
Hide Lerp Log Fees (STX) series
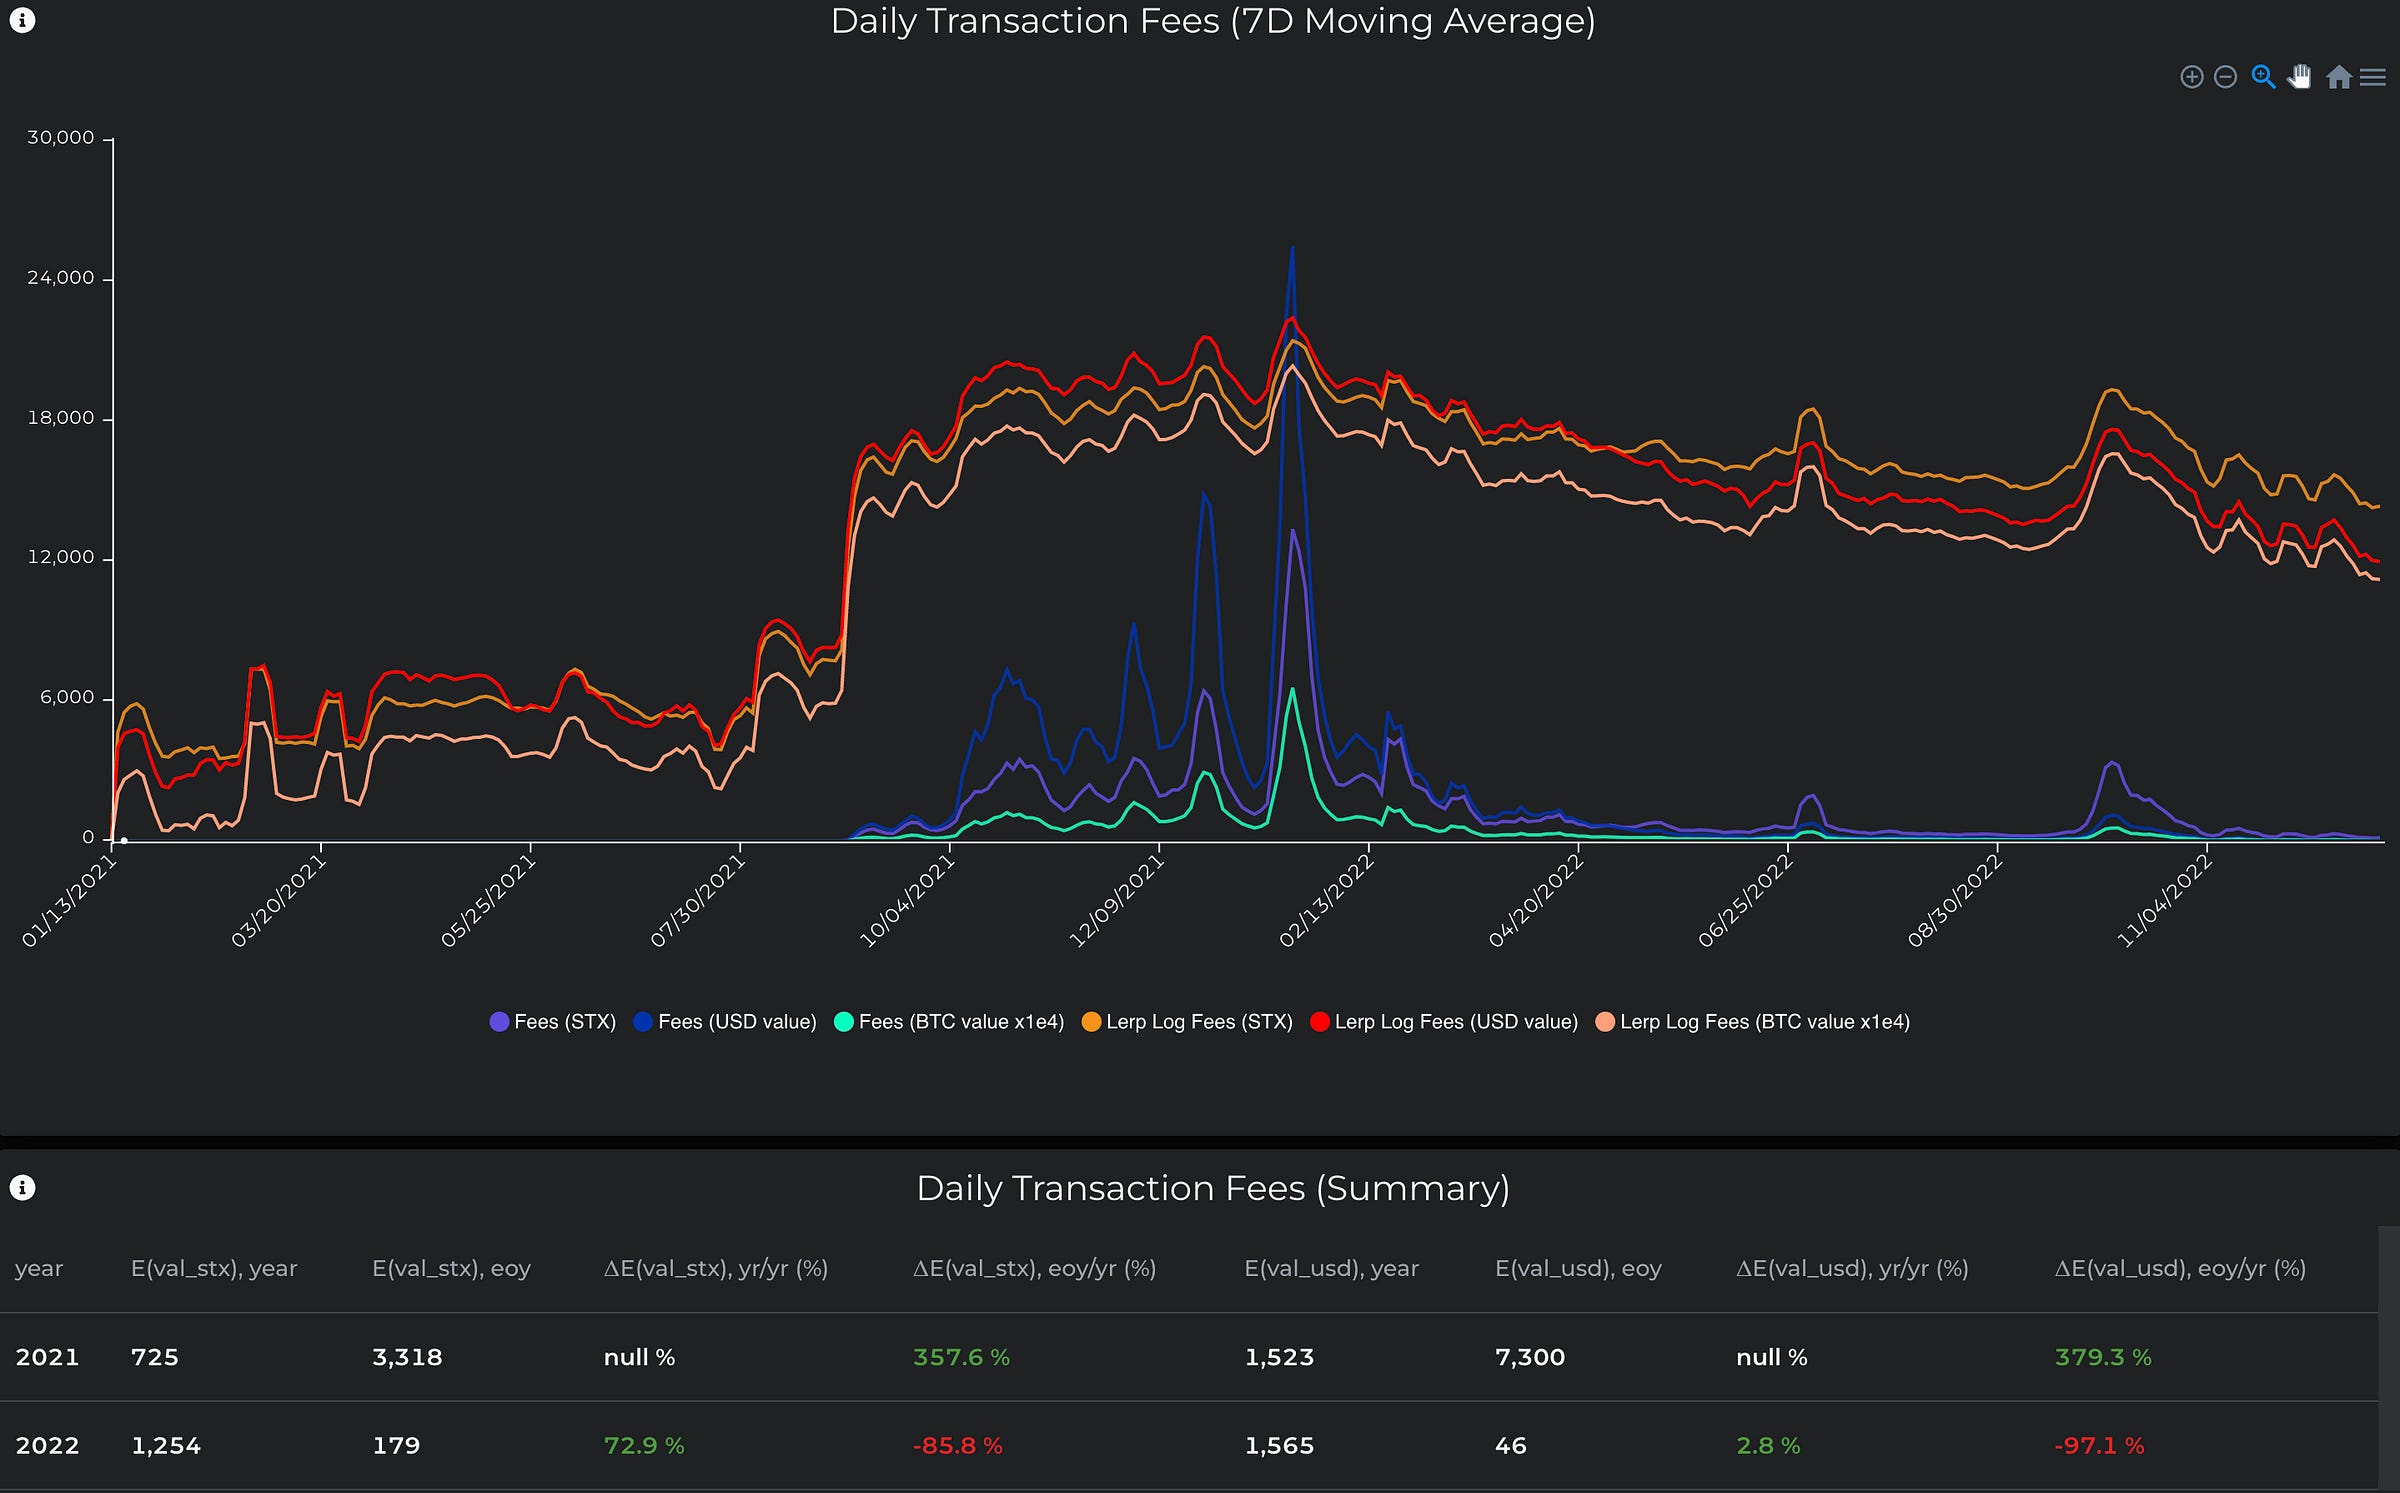point(1188,1022)
